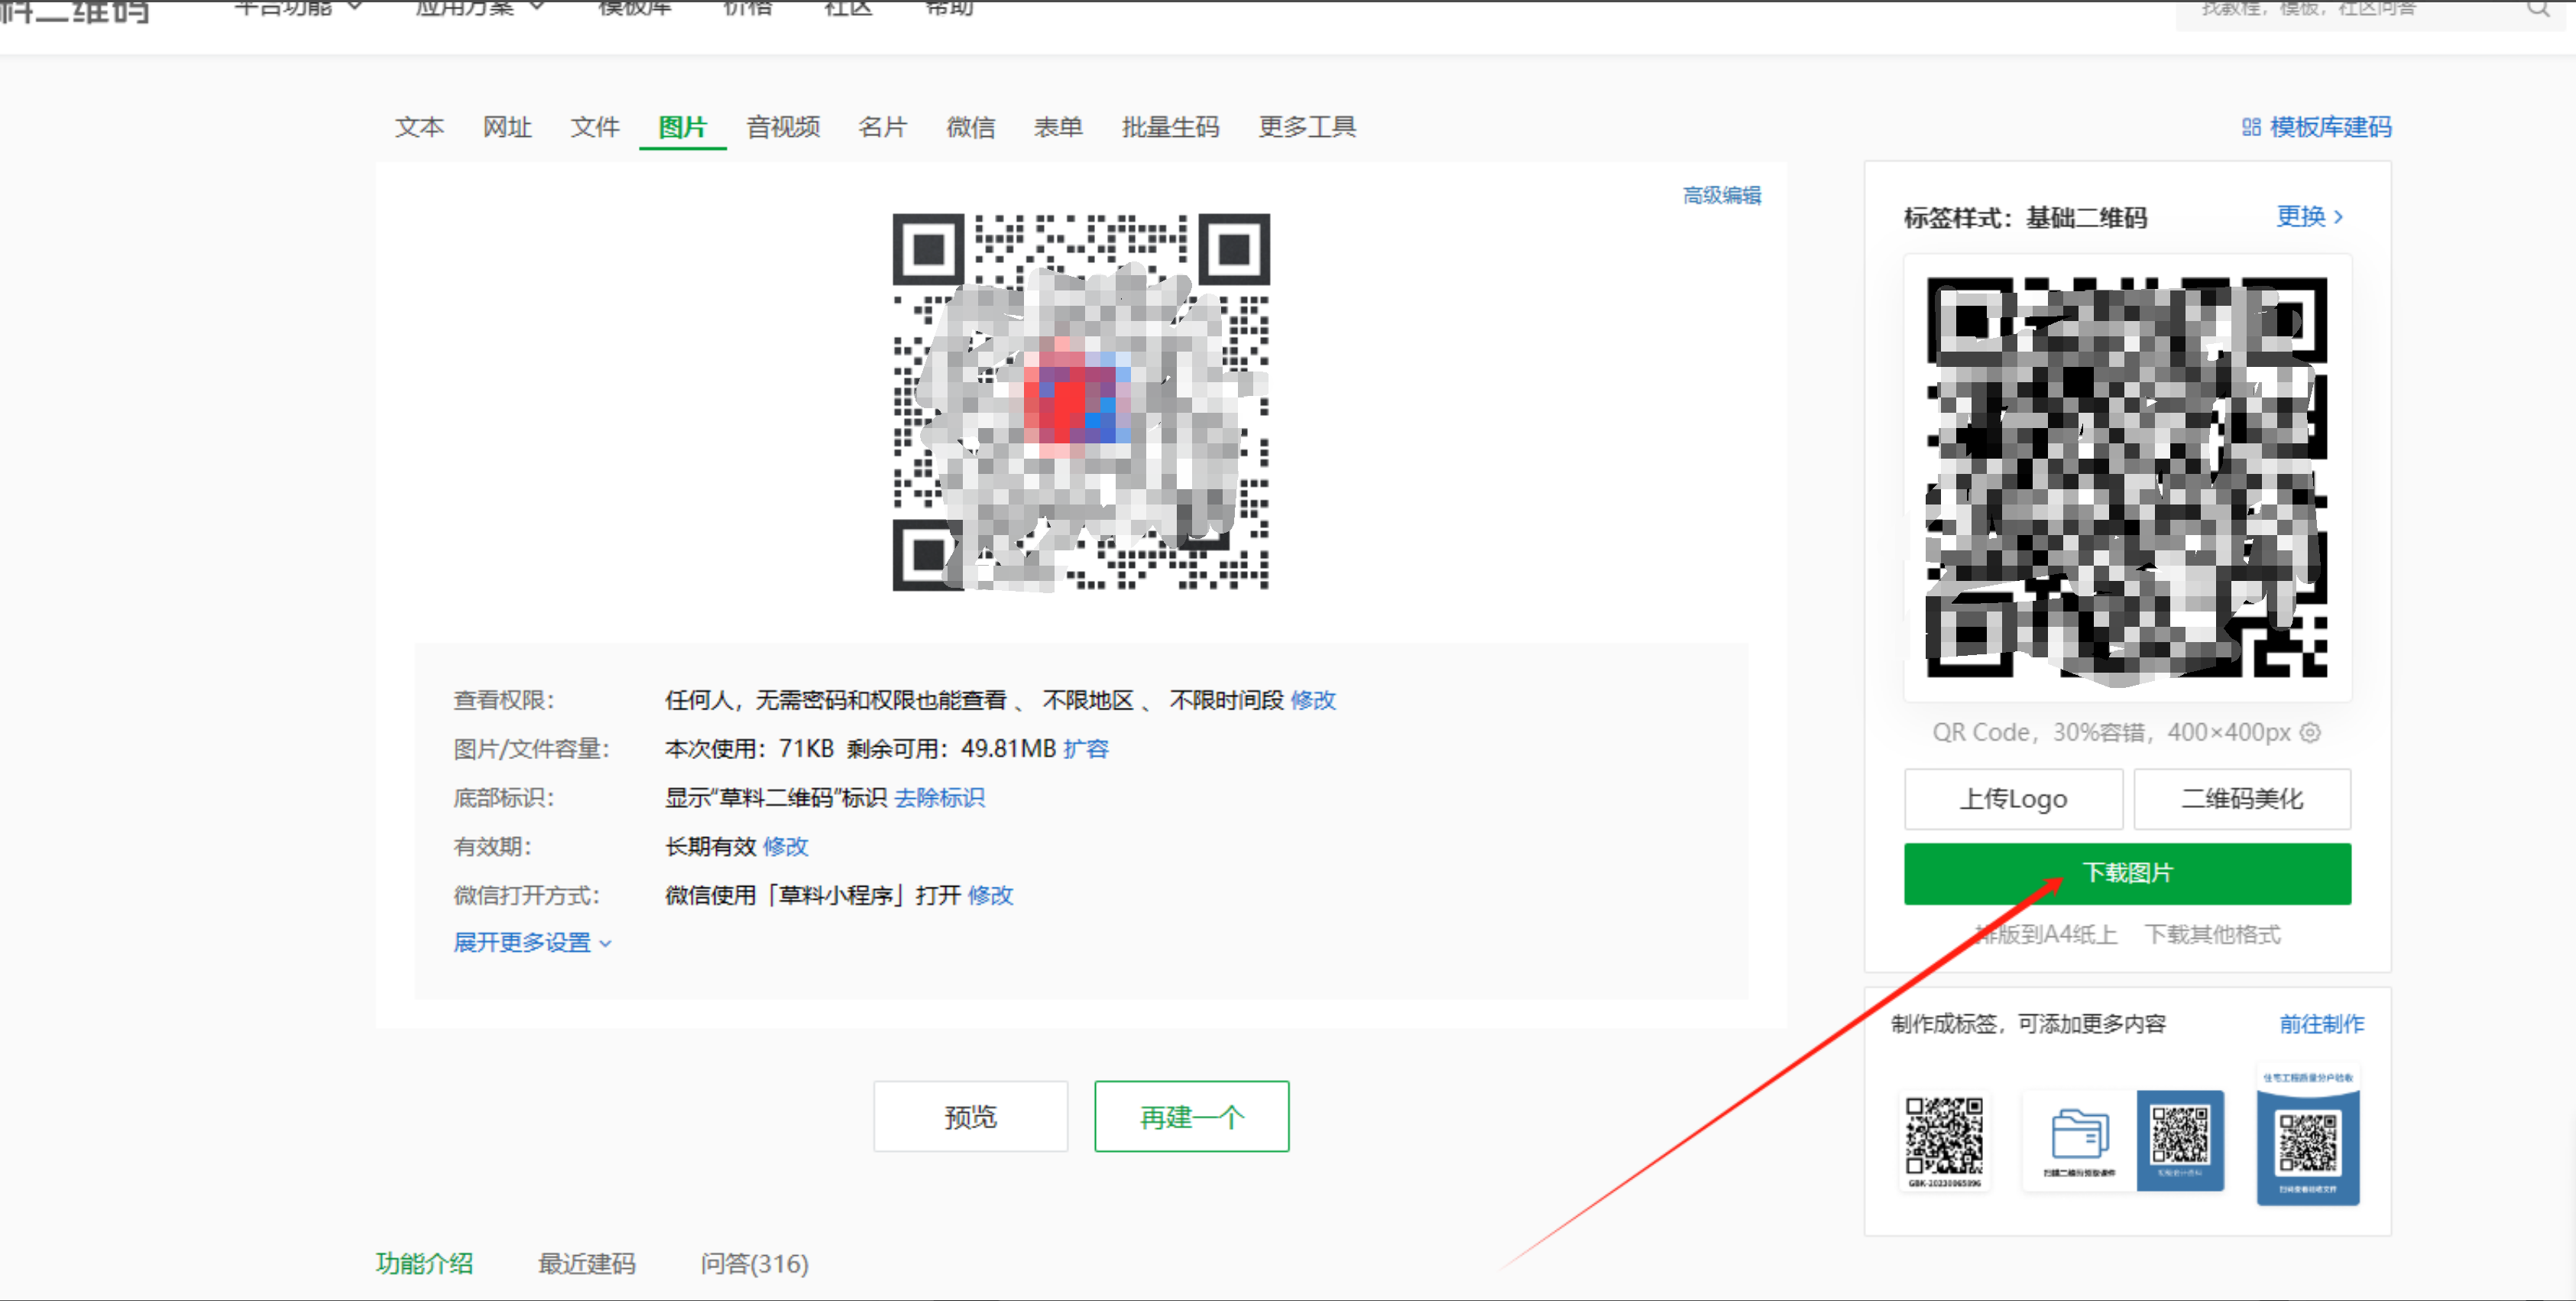2576x1301 pixels.
Task: Select the plain QR label template thumbnail
Action: tap(1944, 1141)
